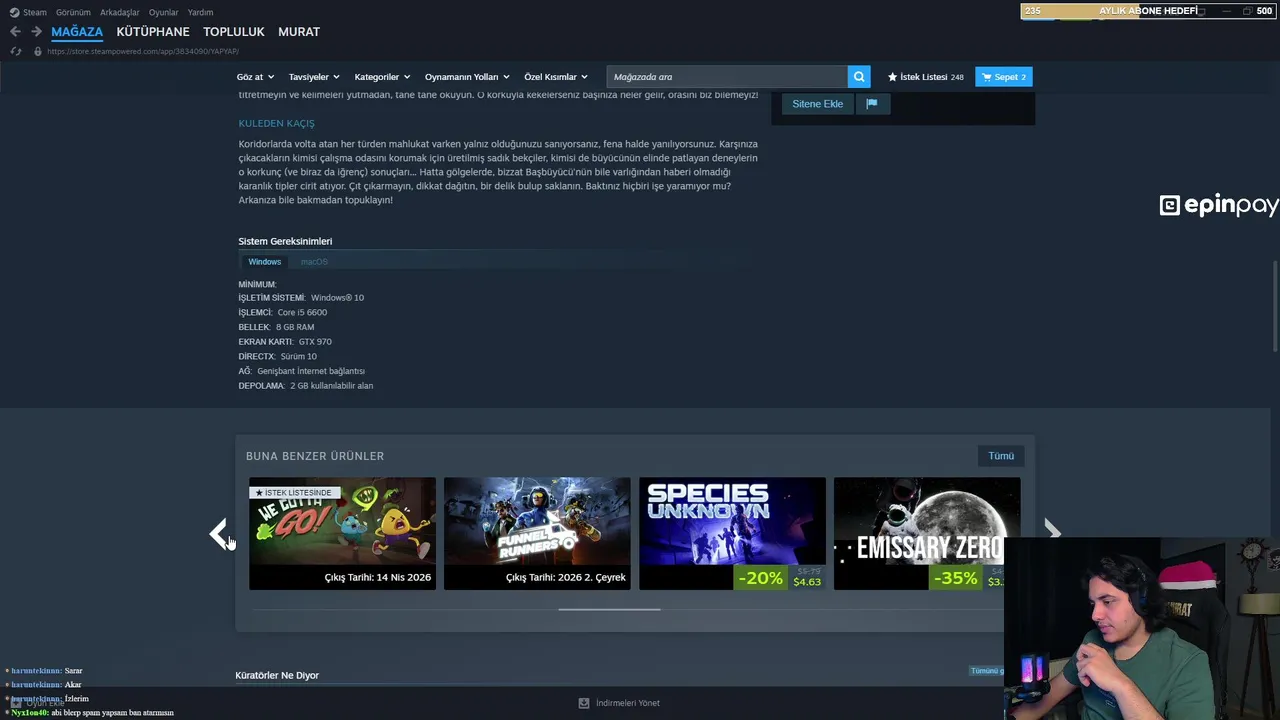Switch to the MAĞAZA tab
This screenshot has width=1280, height=720.
pyautogui.click(x=77, y=32)
